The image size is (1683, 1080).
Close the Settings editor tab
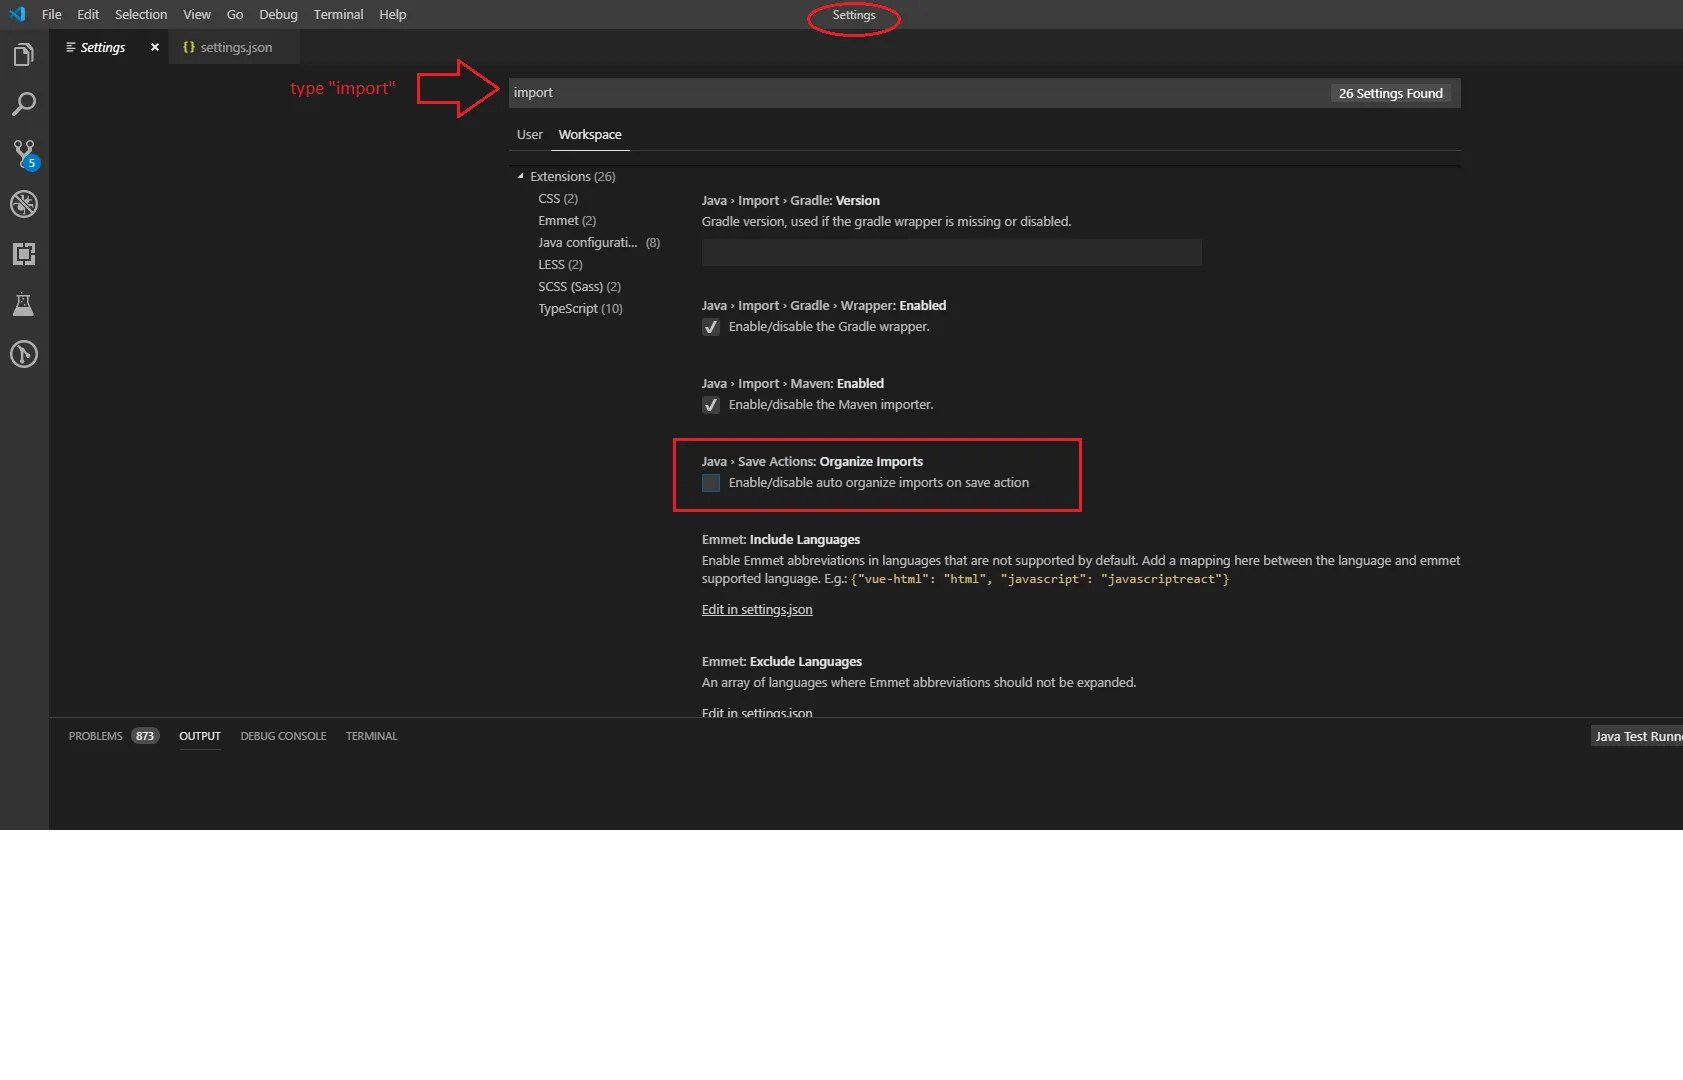point(155,47)
